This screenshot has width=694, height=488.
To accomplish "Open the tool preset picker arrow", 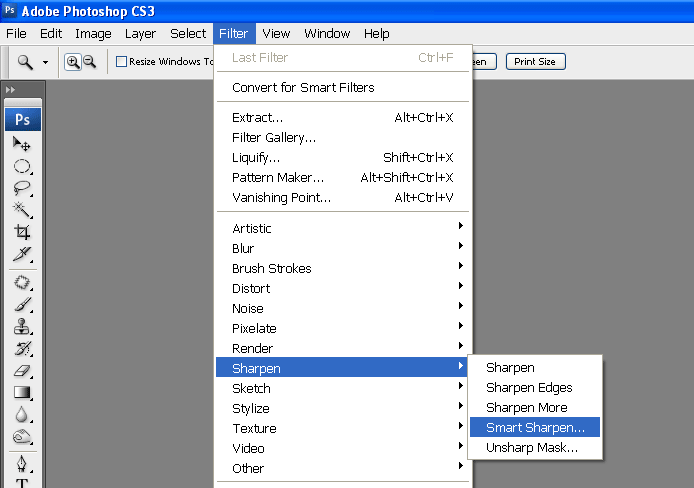I will pos(45,62).
